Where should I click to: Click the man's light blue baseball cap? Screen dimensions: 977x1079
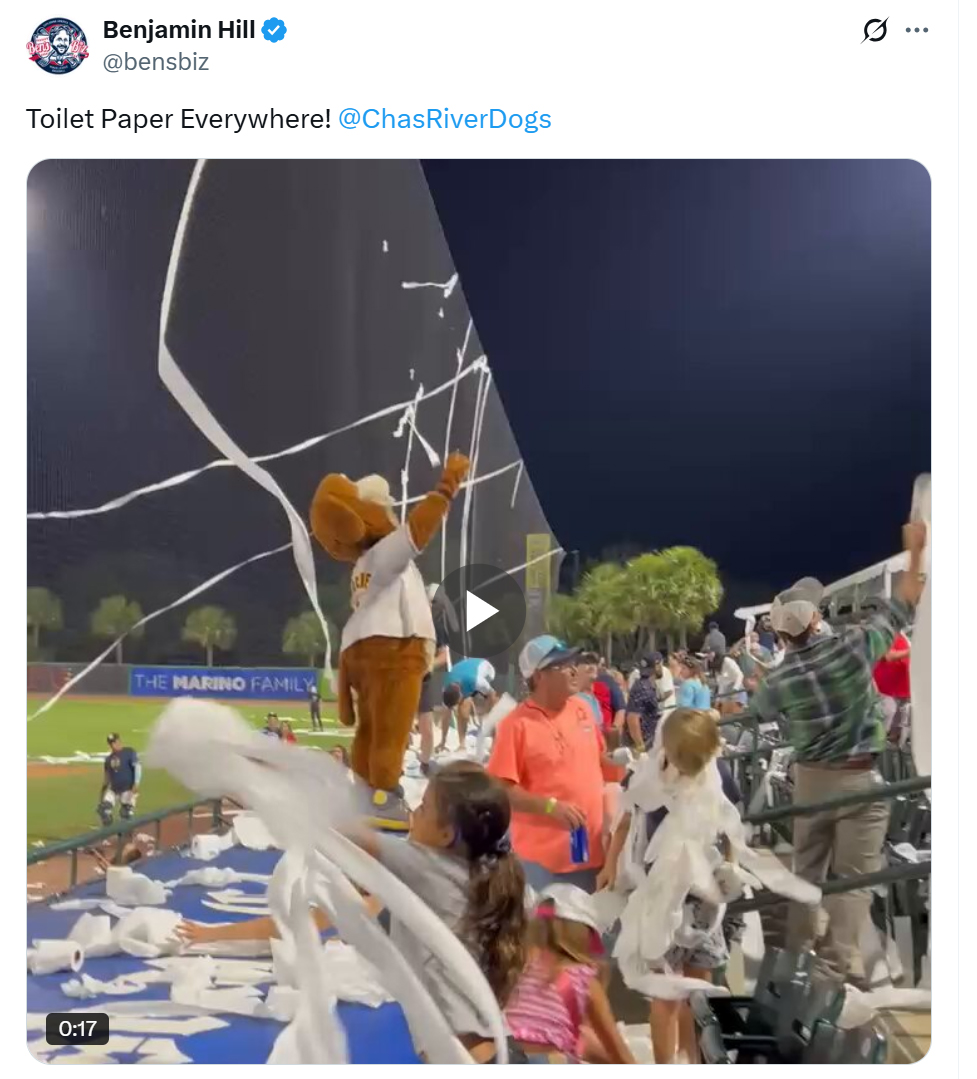(x=544, y=654)
